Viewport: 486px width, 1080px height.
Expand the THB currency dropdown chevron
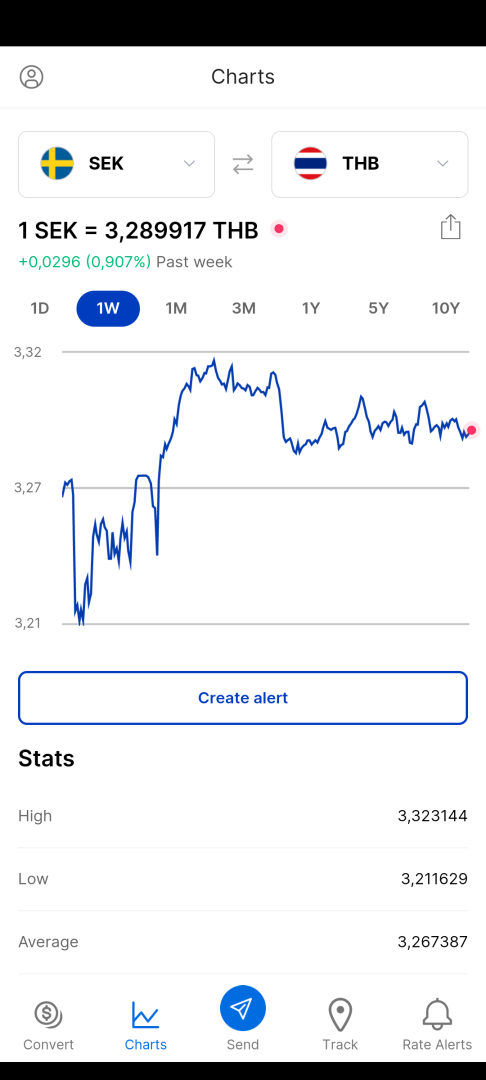click(x=443, y=164)
